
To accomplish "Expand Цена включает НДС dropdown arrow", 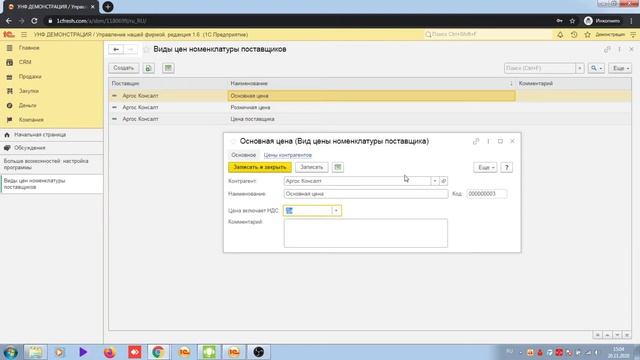I will point(336,211).
